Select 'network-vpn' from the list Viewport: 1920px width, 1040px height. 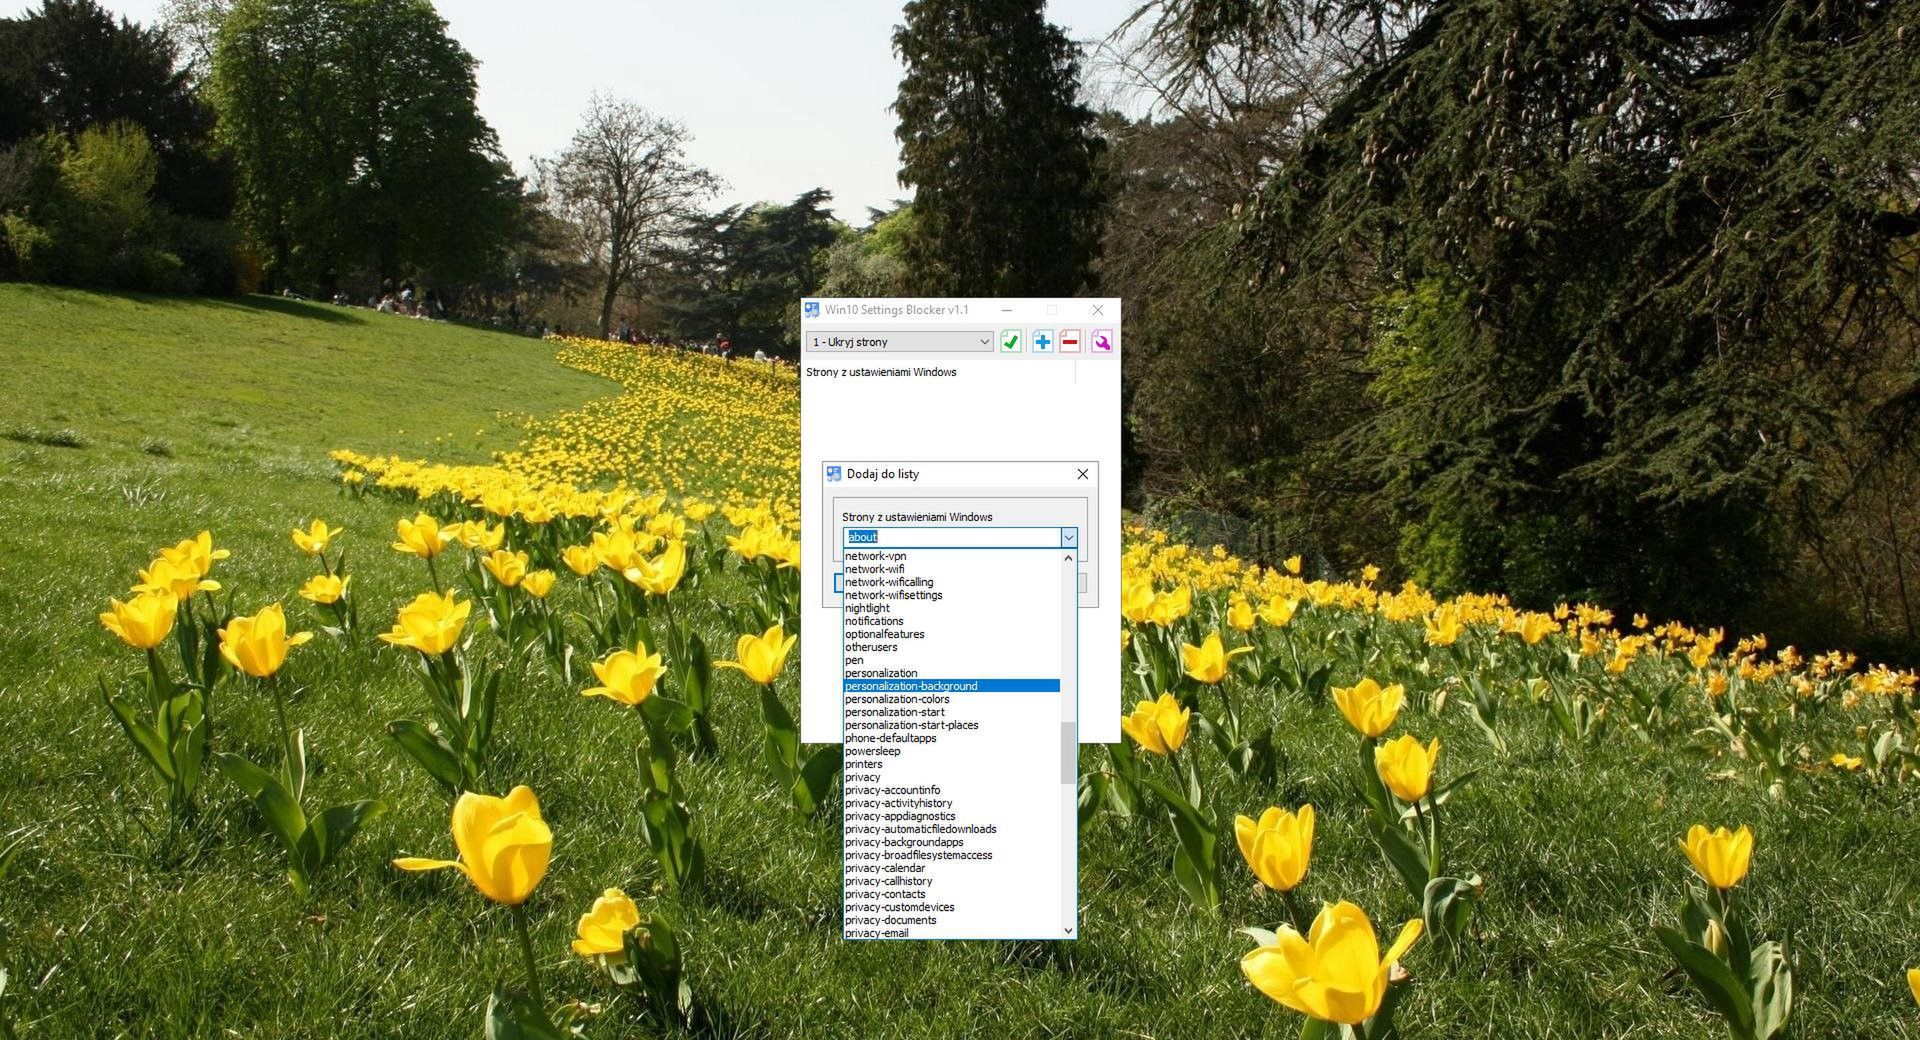[x=951, y=556]
